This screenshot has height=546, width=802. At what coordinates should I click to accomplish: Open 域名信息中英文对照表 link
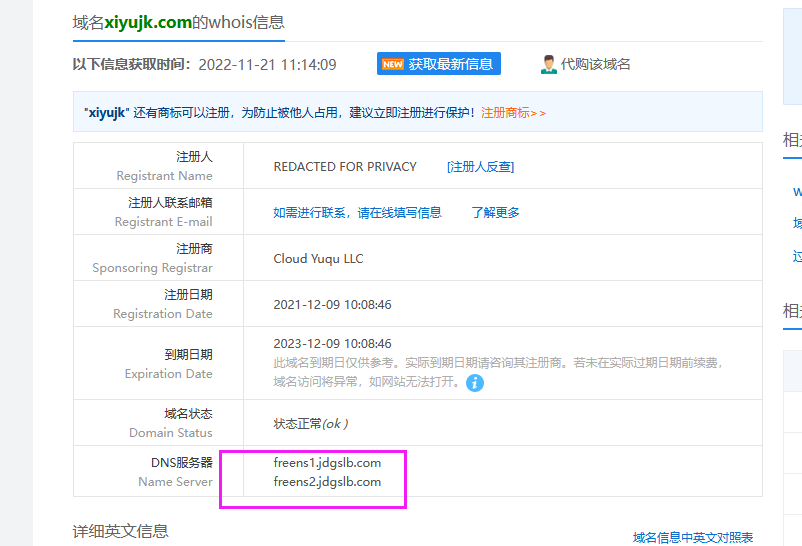pyautogui.click(x=693, y=538)
